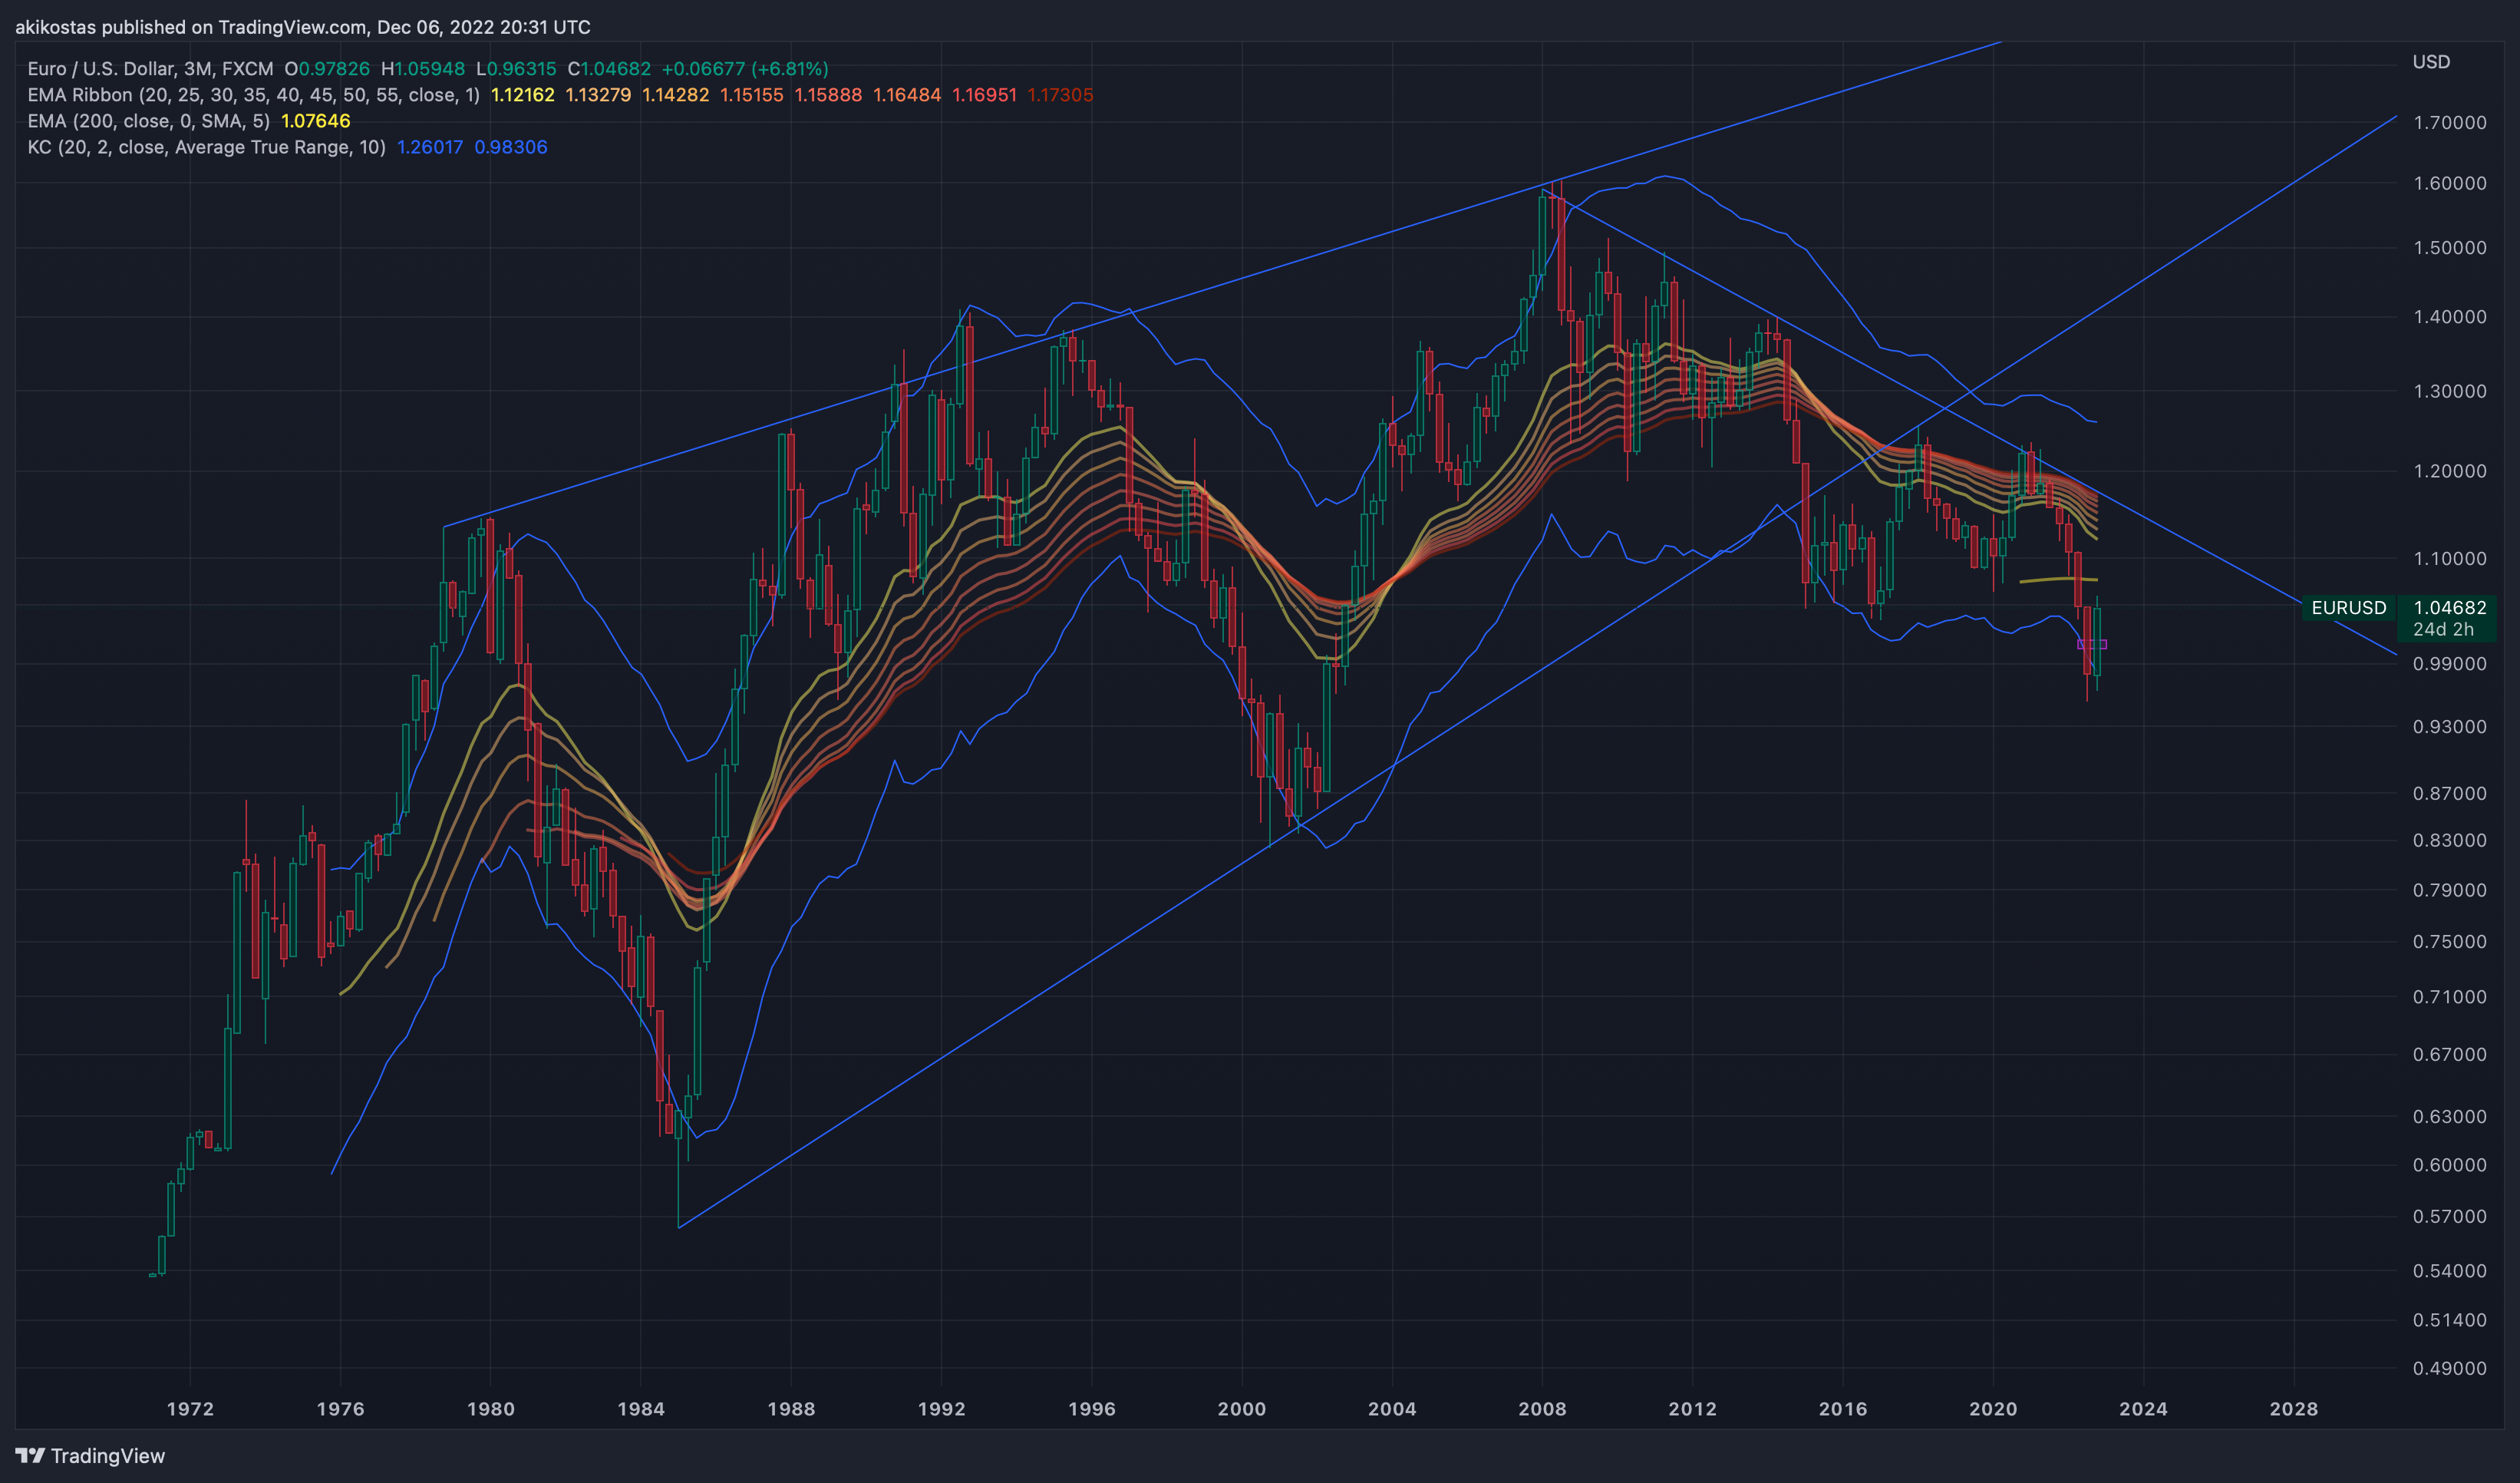Click the 2020 time axis label
Viewport: 2520px width, 1483px height.
click(1993, 1409)
